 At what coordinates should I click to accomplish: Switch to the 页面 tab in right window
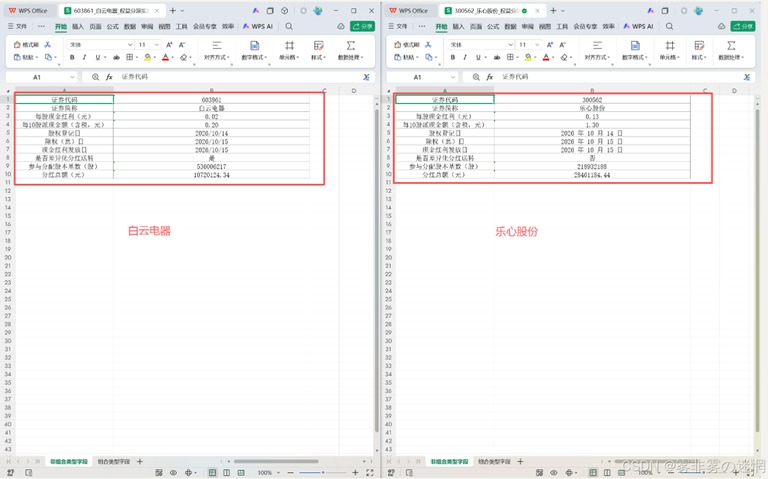point(476,26)
